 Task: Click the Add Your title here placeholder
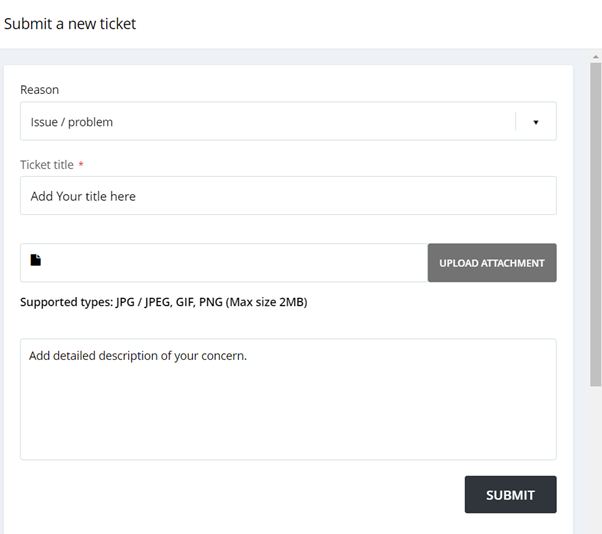83,196
